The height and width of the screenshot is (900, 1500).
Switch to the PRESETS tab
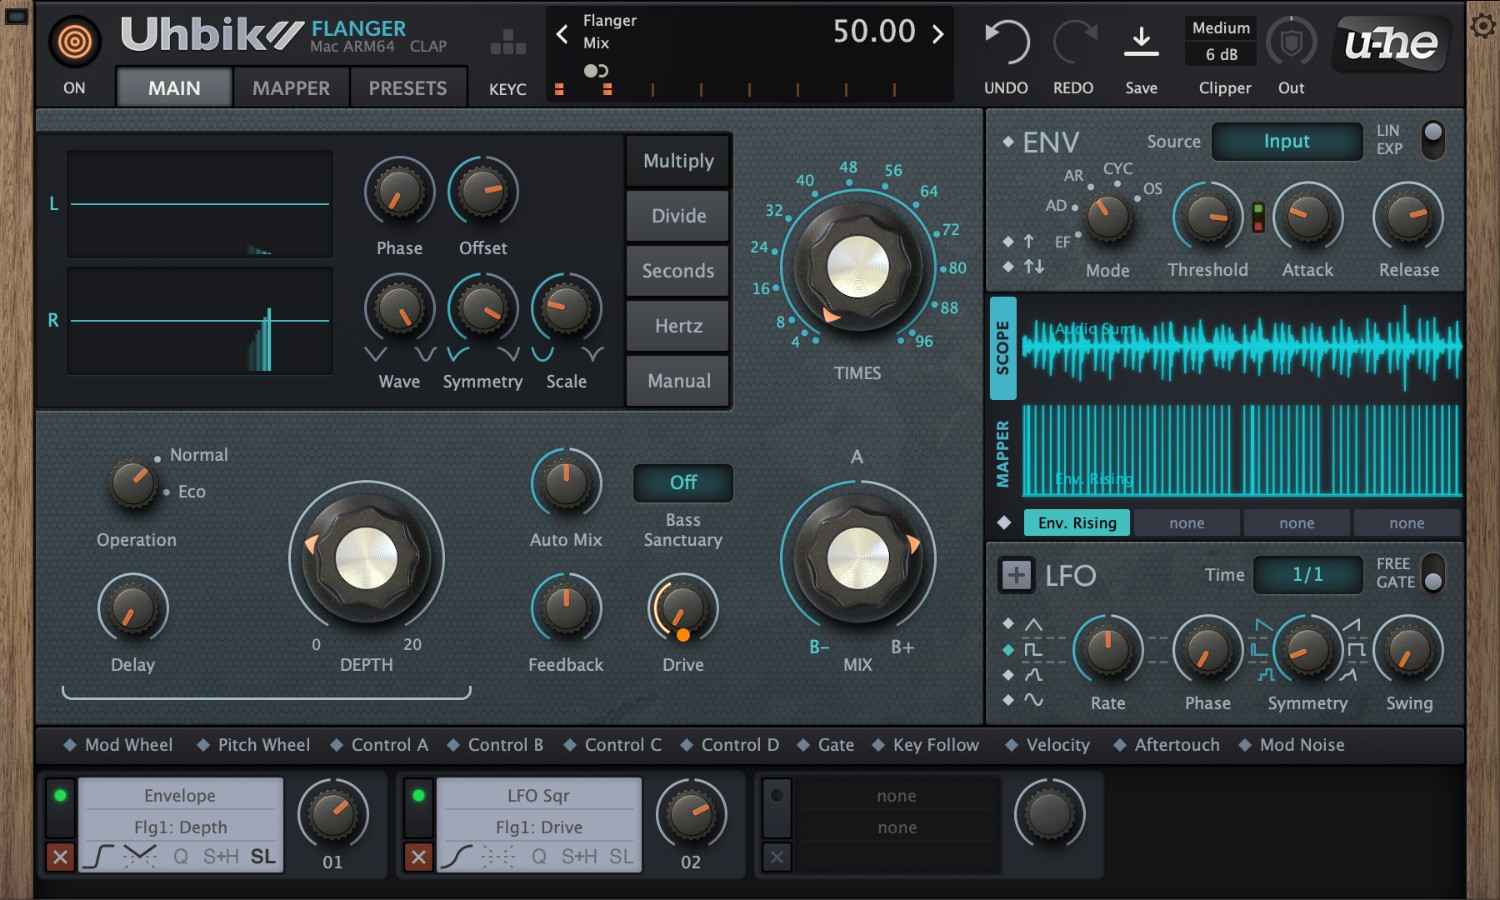[x=408, y=87]
